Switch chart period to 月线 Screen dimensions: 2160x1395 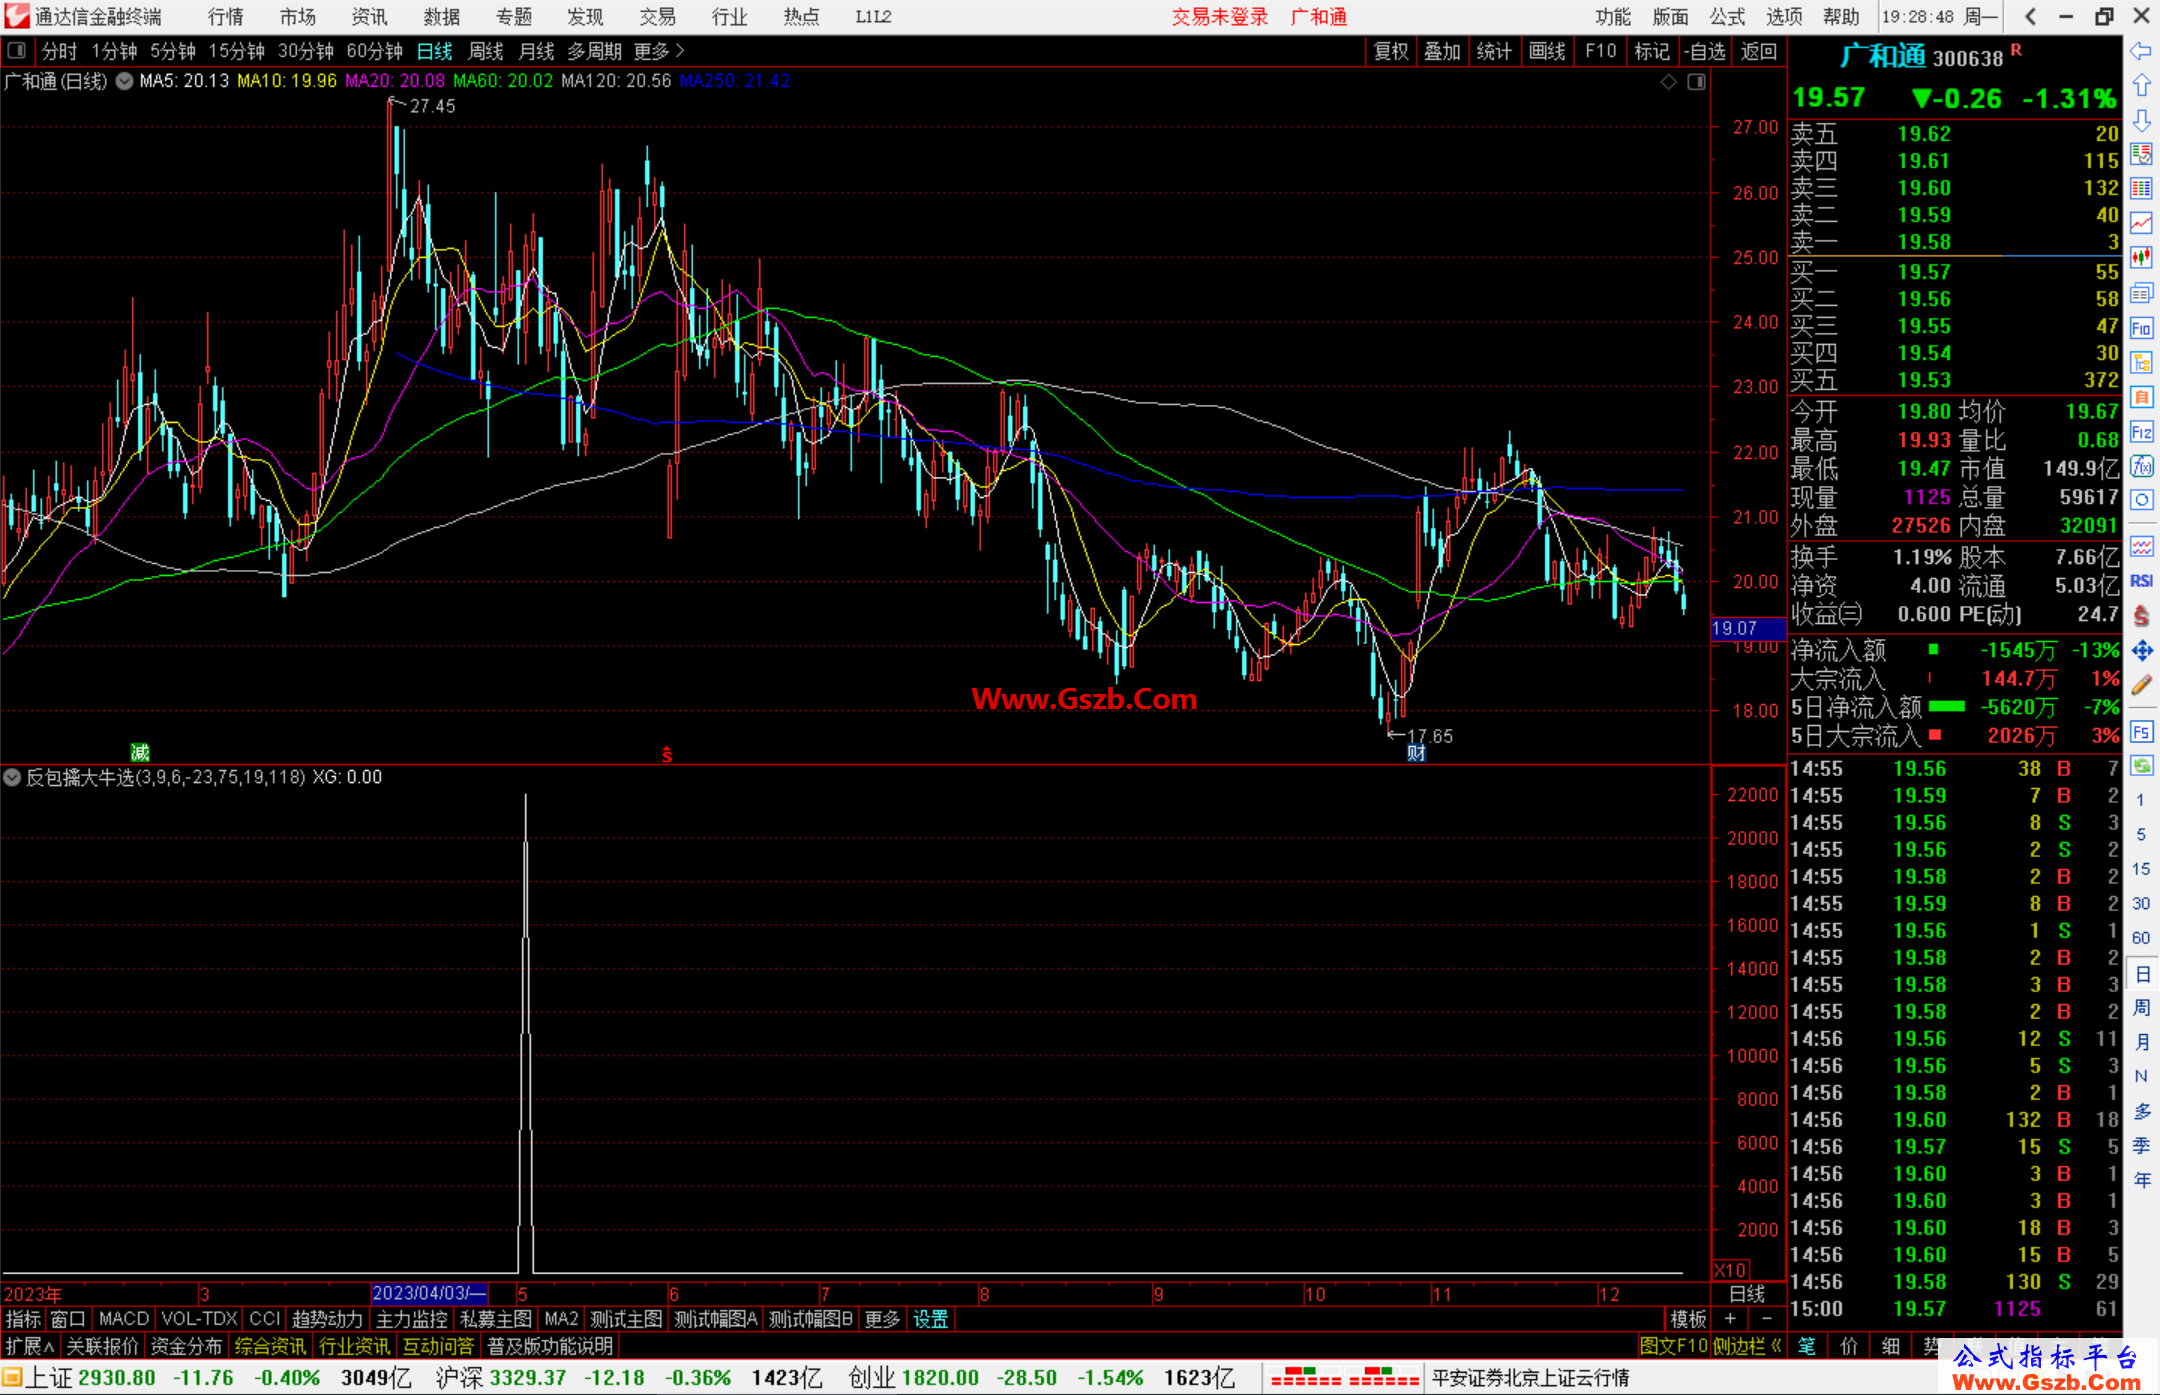536,51
